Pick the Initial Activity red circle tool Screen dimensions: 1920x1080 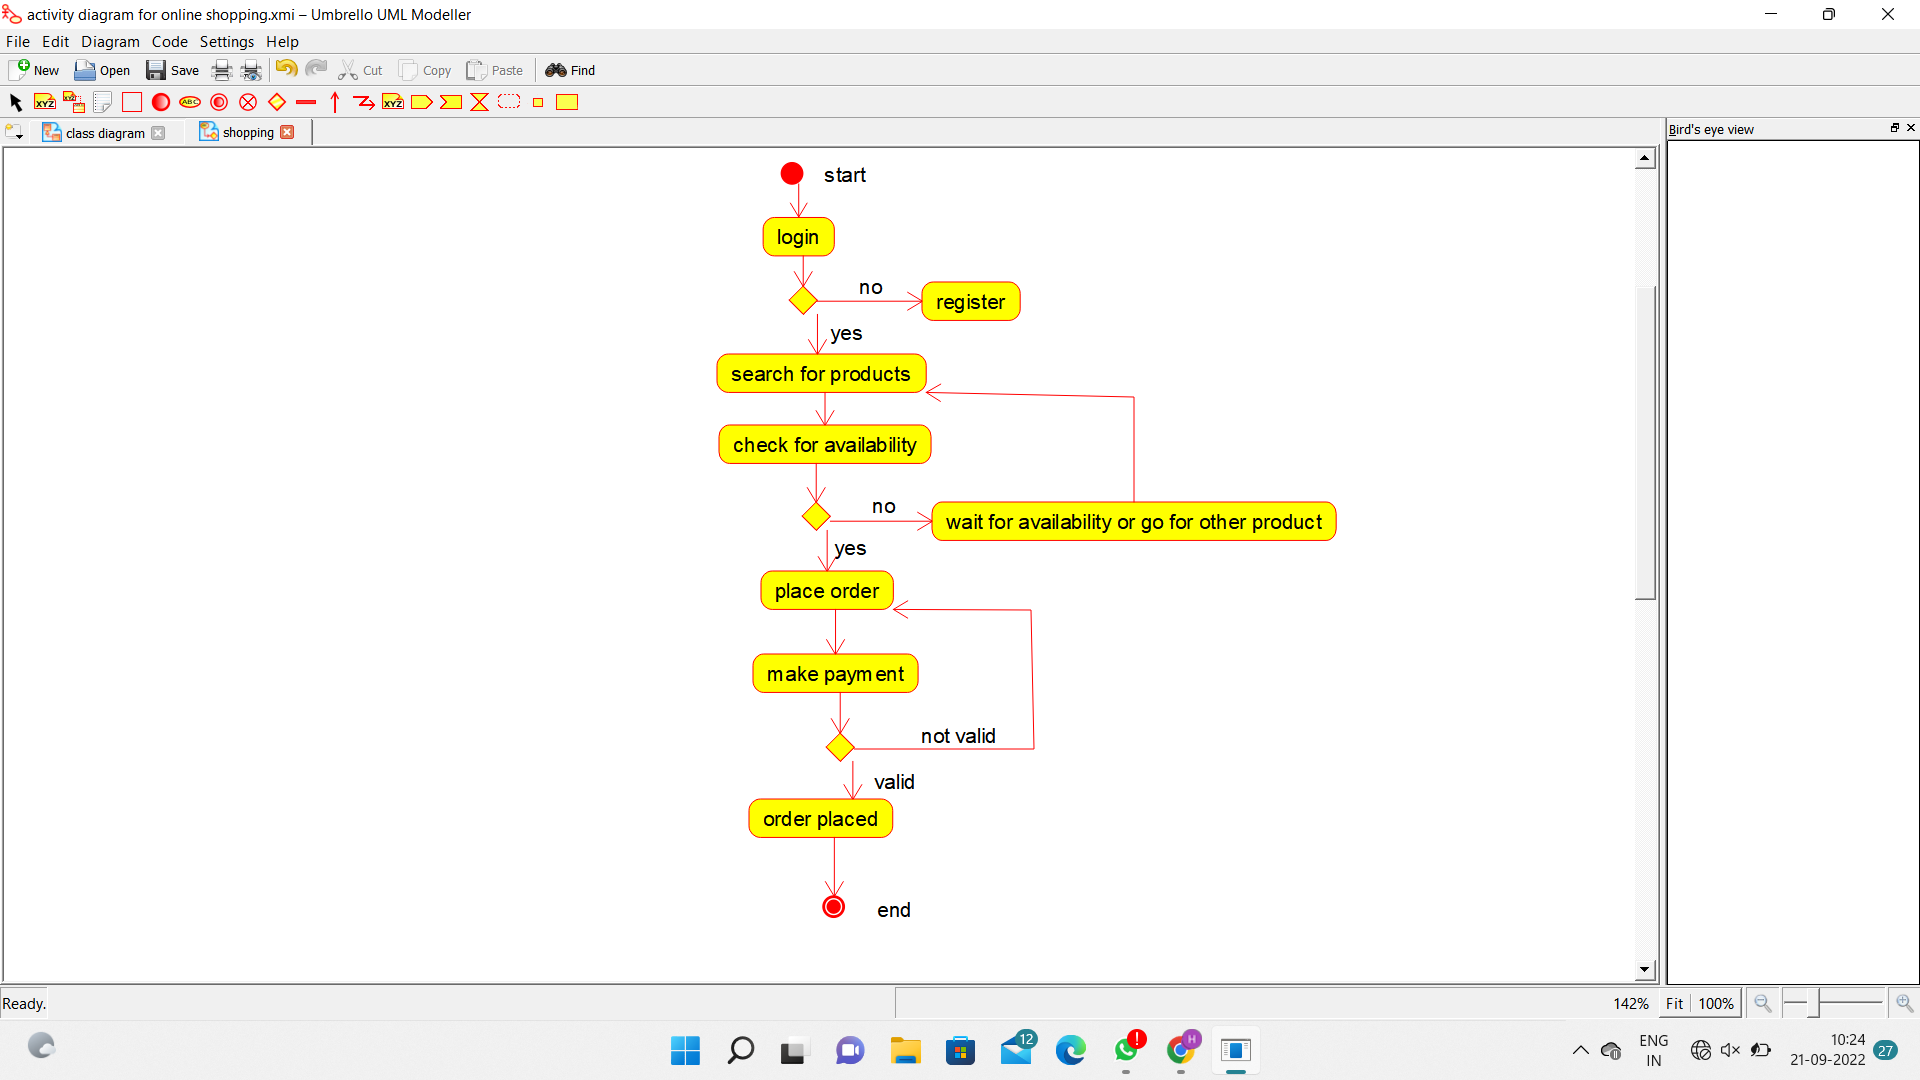tap(161, 102)
